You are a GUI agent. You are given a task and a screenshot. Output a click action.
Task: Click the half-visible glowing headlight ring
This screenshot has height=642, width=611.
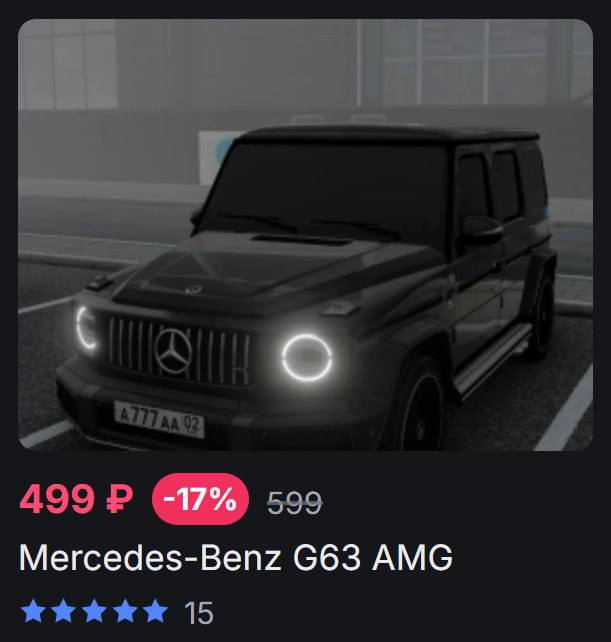click(x=86, y=328)
